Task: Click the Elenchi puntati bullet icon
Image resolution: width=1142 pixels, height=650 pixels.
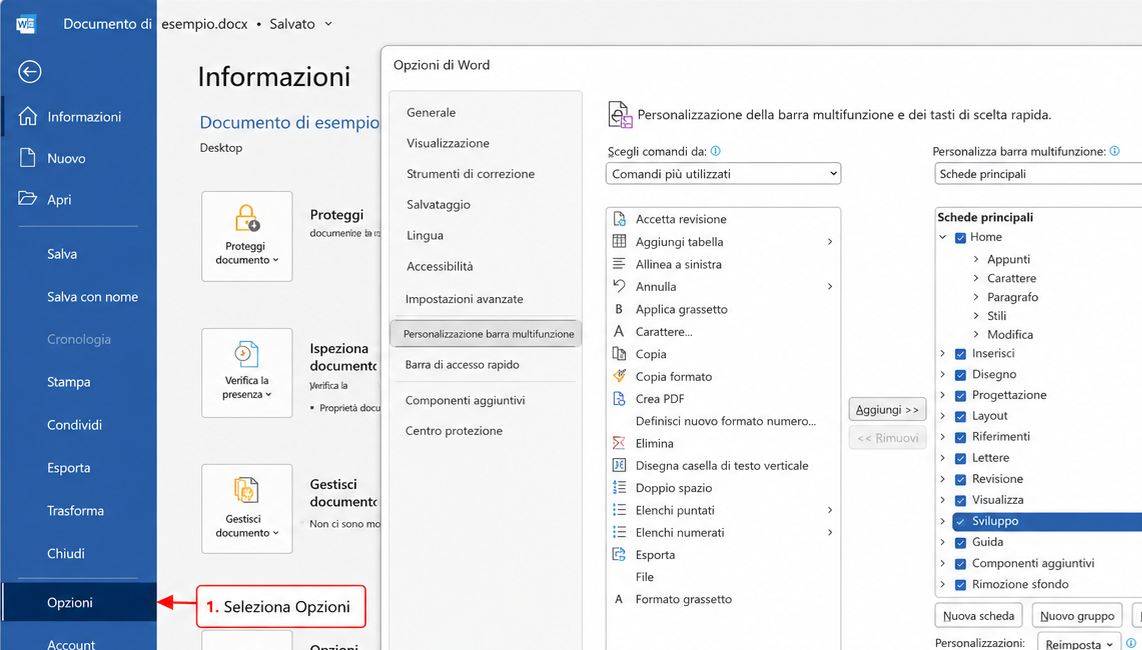Action: [x=619, y=510]
